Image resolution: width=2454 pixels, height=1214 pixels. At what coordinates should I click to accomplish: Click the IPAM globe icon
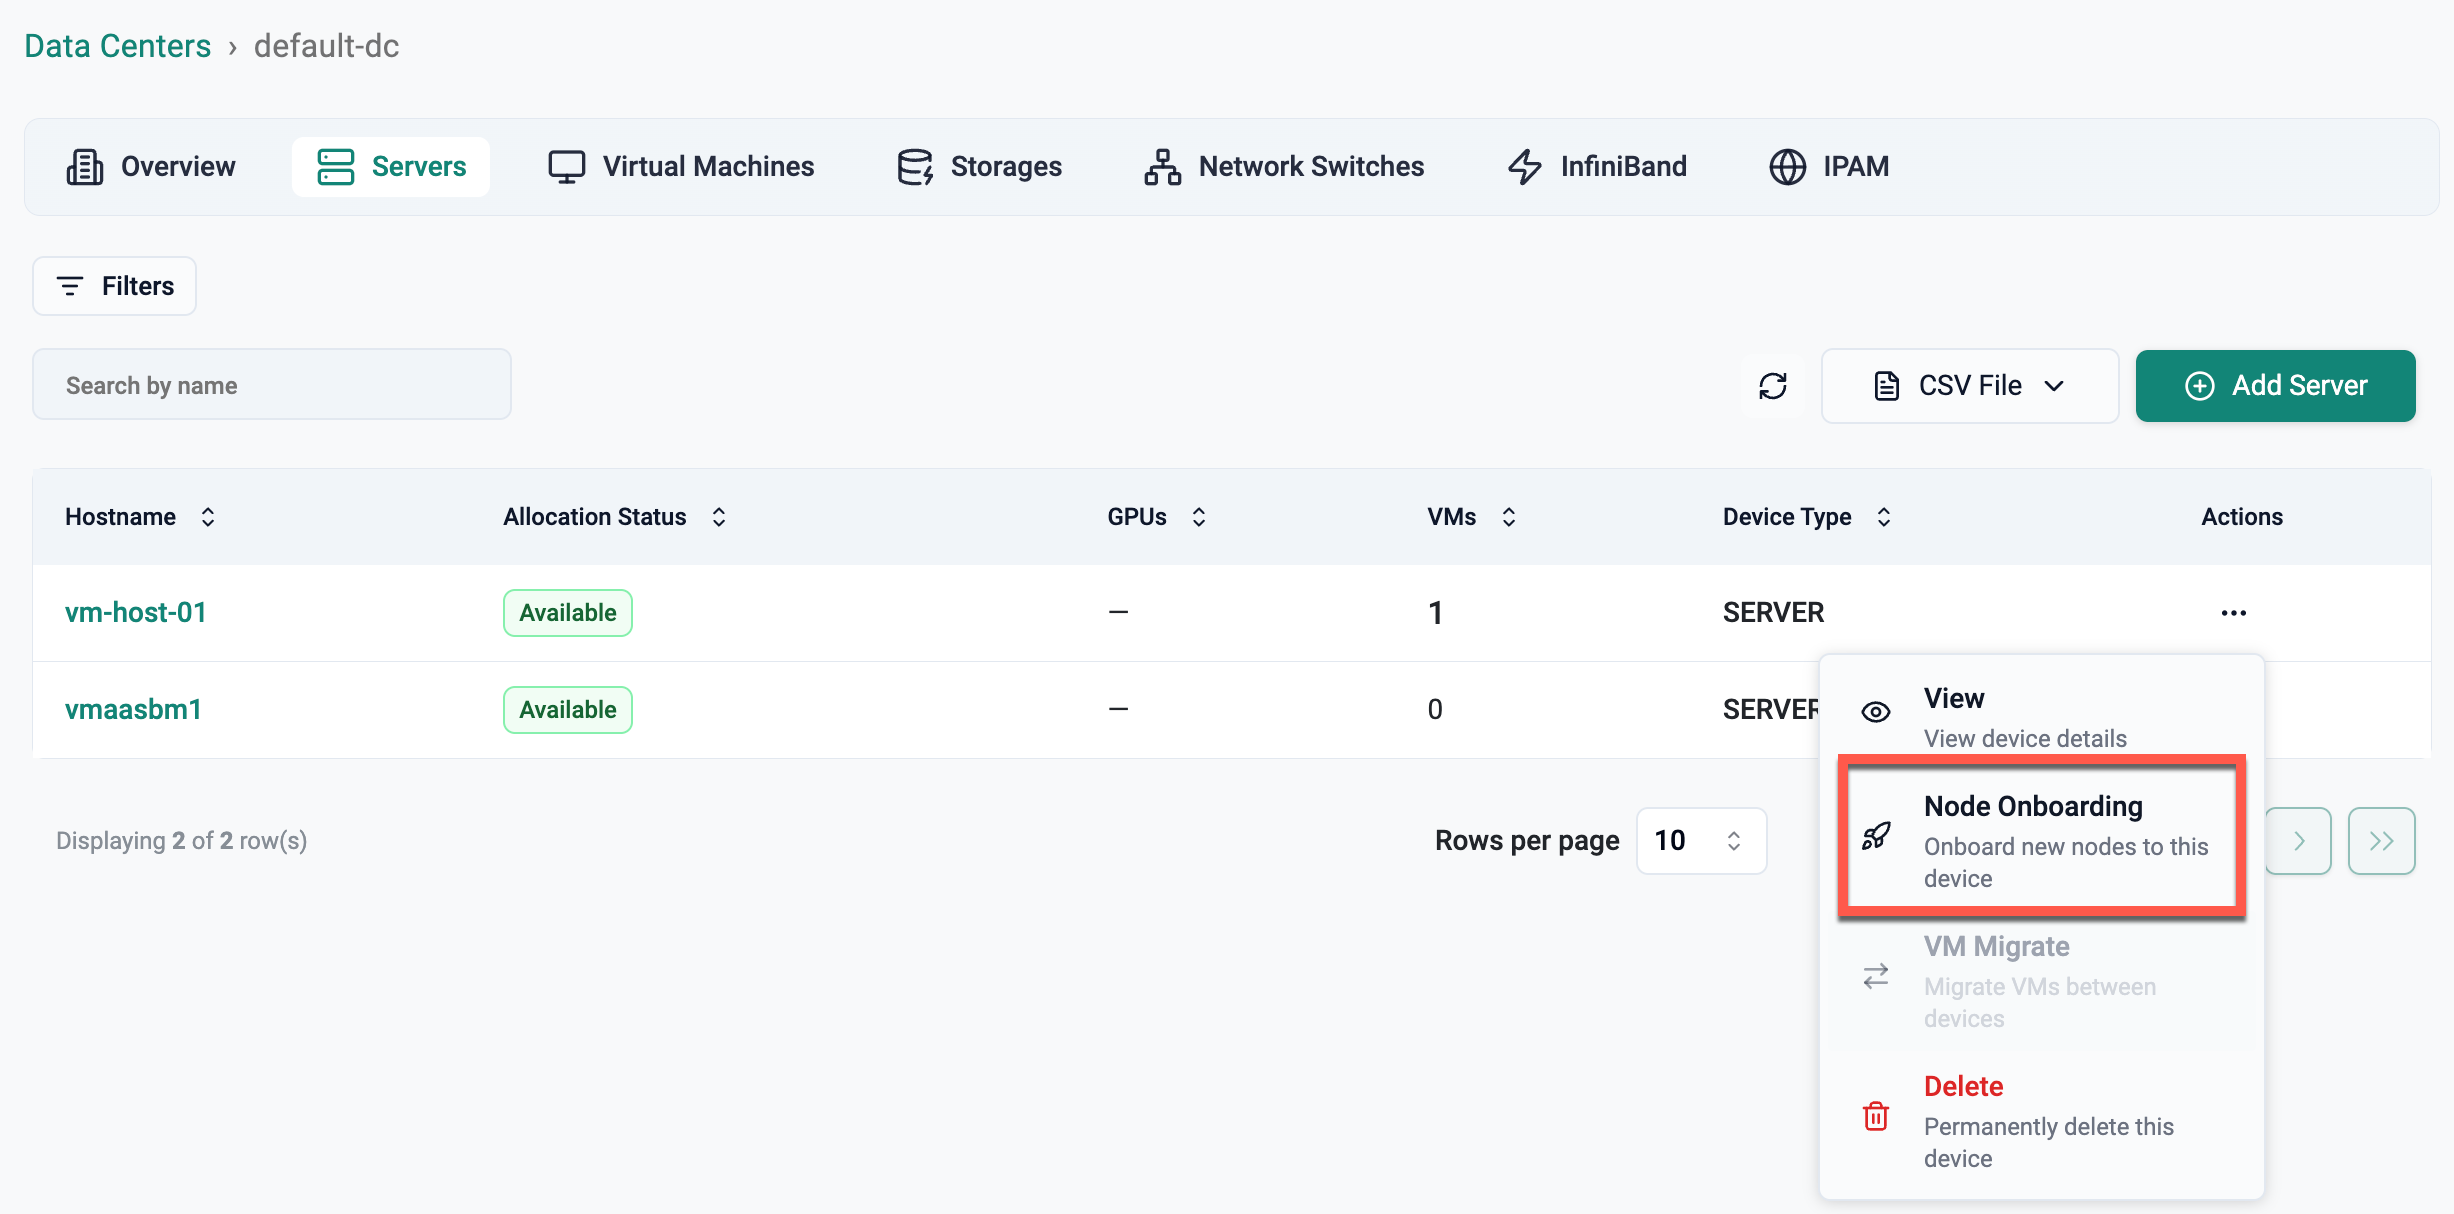pyautogui.click(x=1787, y=167)
